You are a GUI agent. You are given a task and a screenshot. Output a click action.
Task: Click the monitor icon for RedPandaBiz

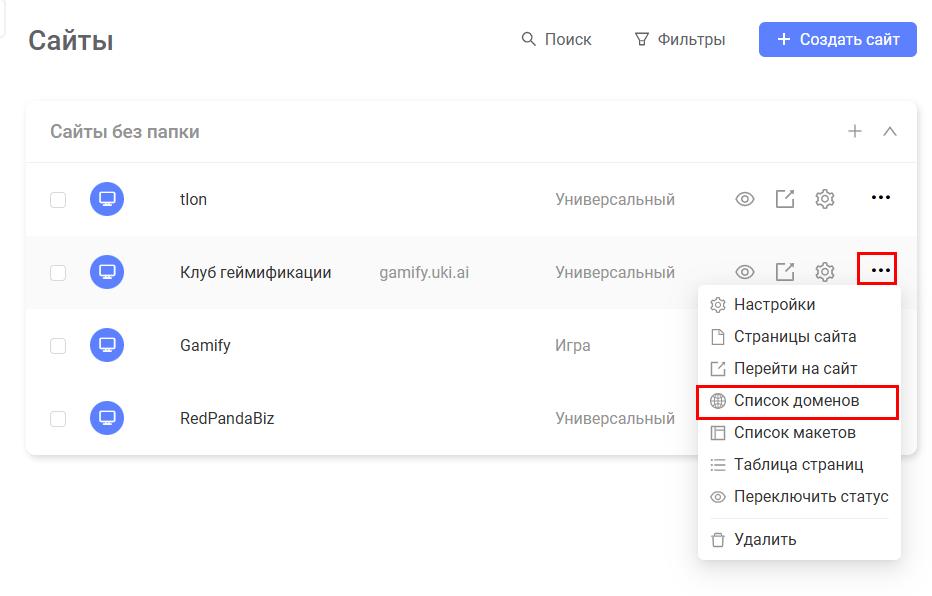[107, 418]
